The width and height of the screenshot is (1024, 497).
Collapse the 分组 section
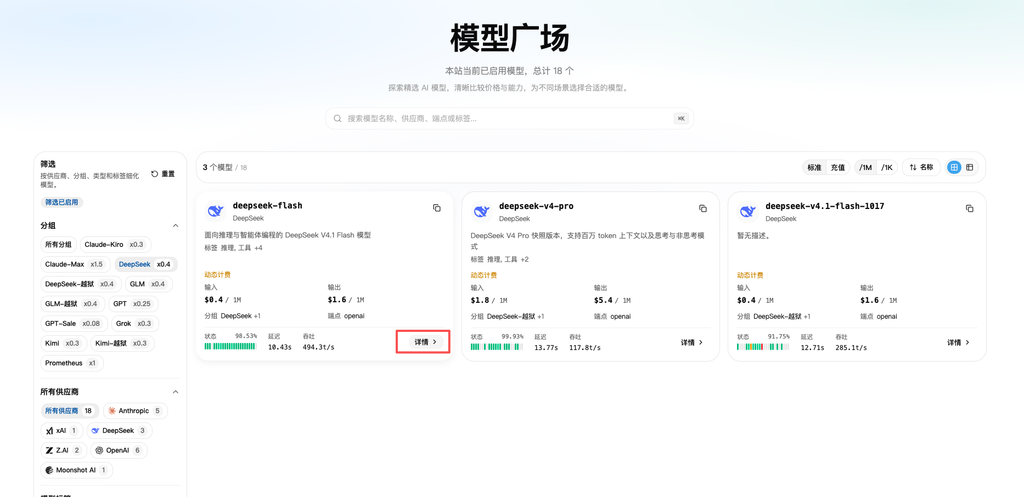175,225
